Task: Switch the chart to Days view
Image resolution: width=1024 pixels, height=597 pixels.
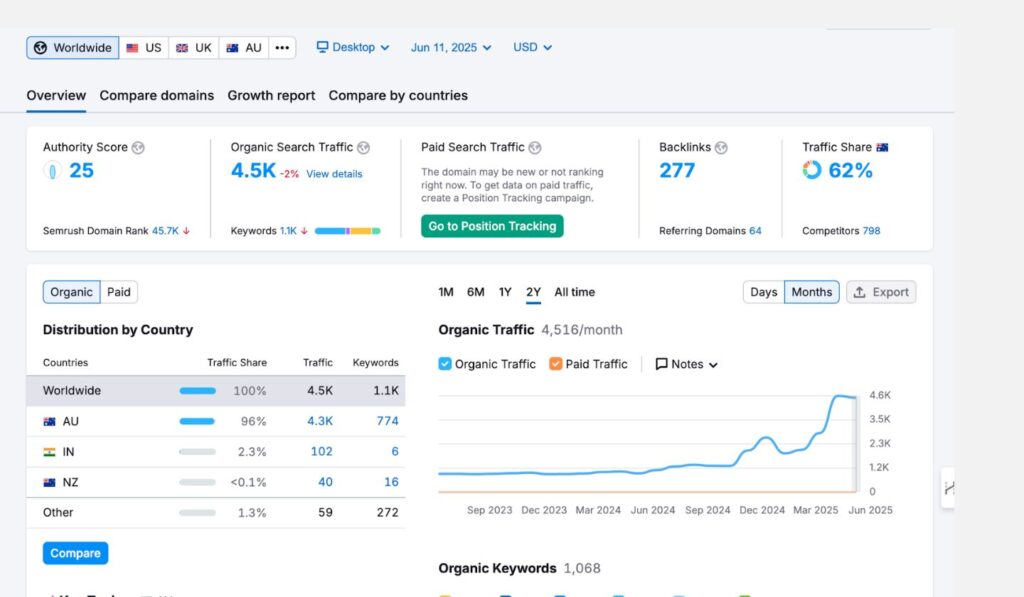Action: click(764, 292)
